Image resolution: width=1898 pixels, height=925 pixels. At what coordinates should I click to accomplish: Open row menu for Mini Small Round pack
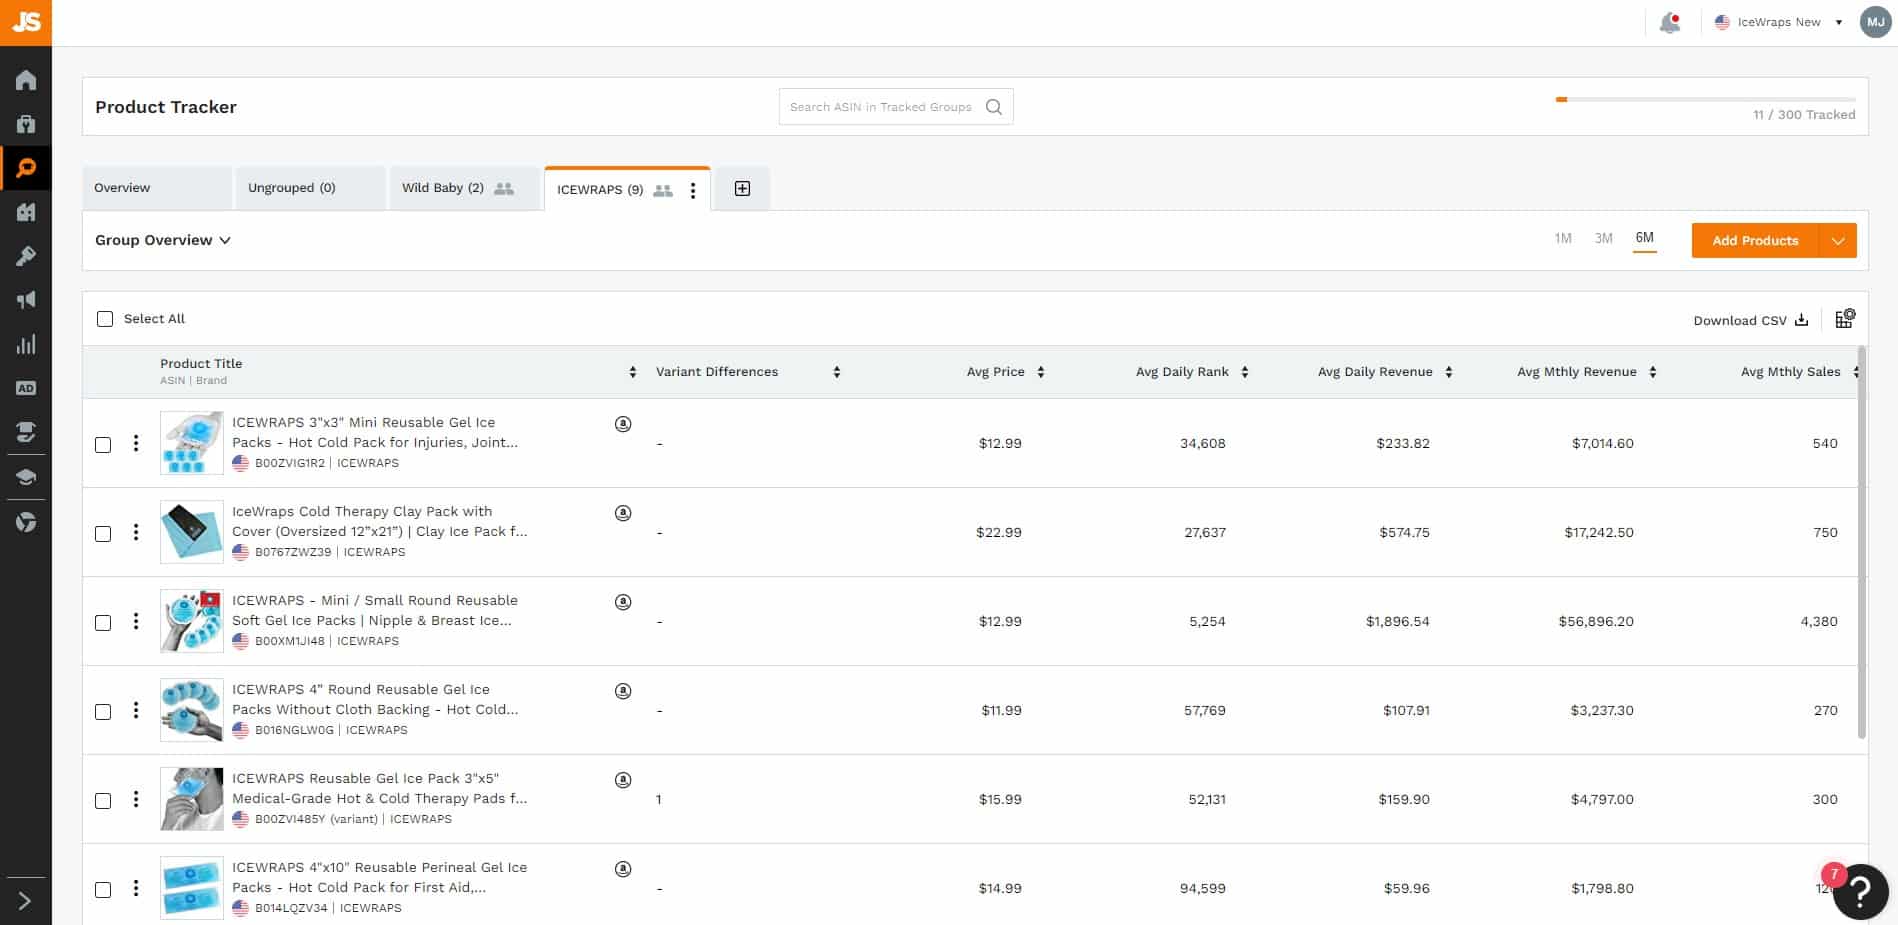(136, 621)
